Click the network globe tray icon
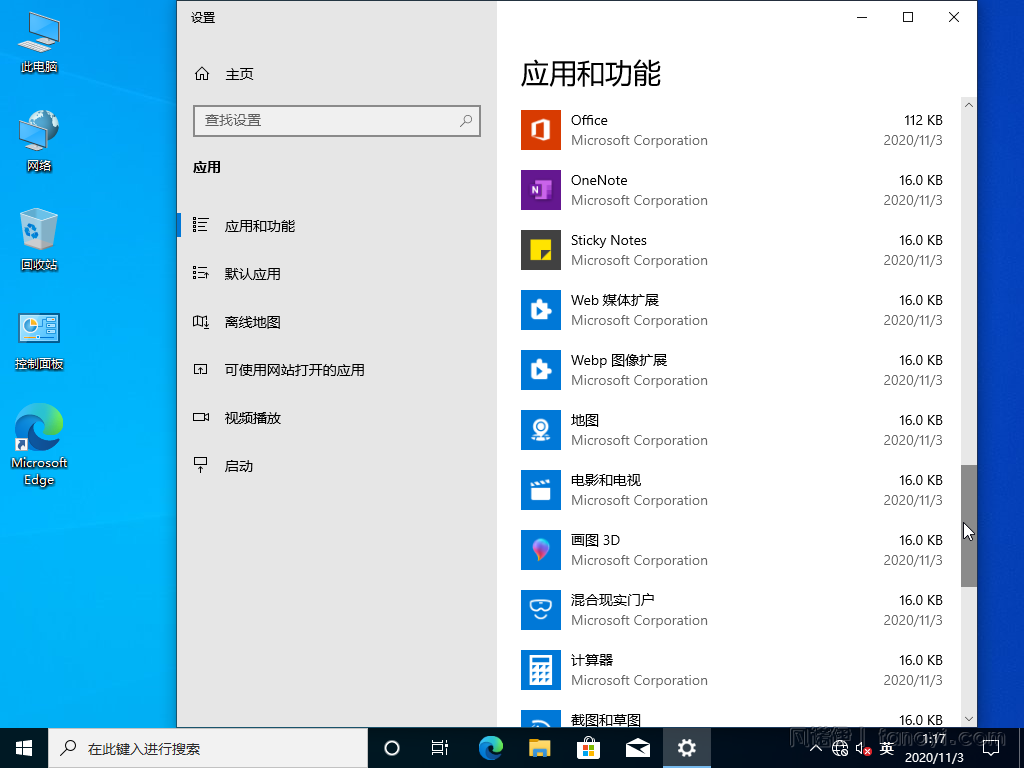Screen dimensions: 1024x768 click(x=840, y=749)
